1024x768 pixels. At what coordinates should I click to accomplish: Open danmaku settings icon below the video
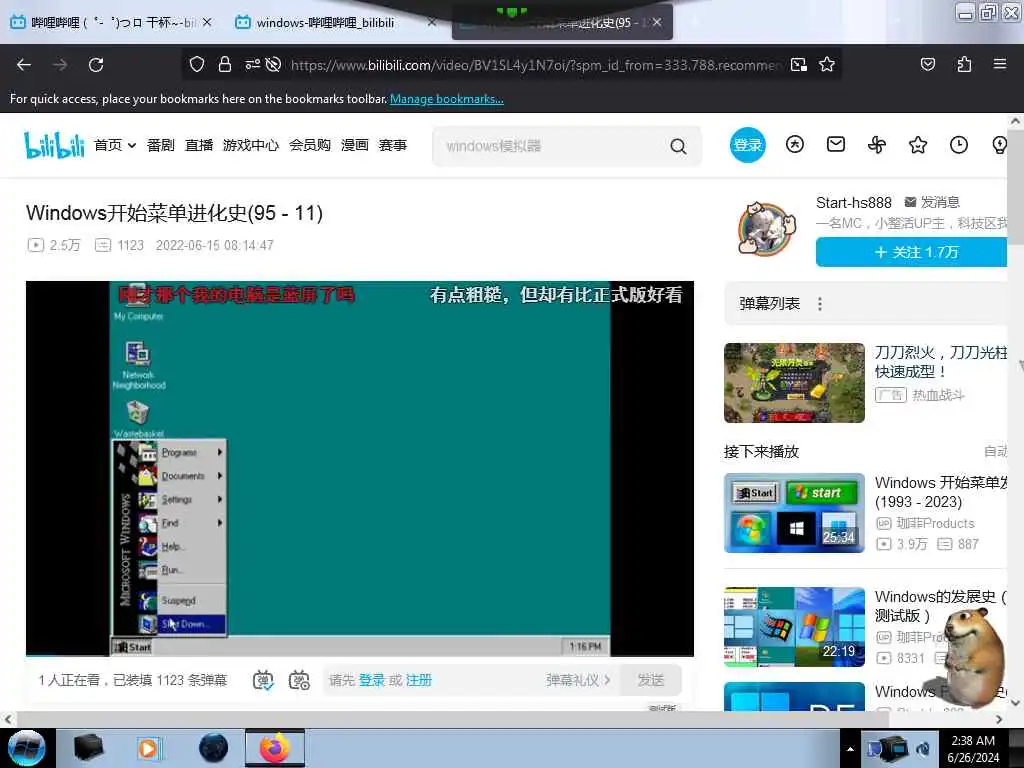click(x=299, y=680)
